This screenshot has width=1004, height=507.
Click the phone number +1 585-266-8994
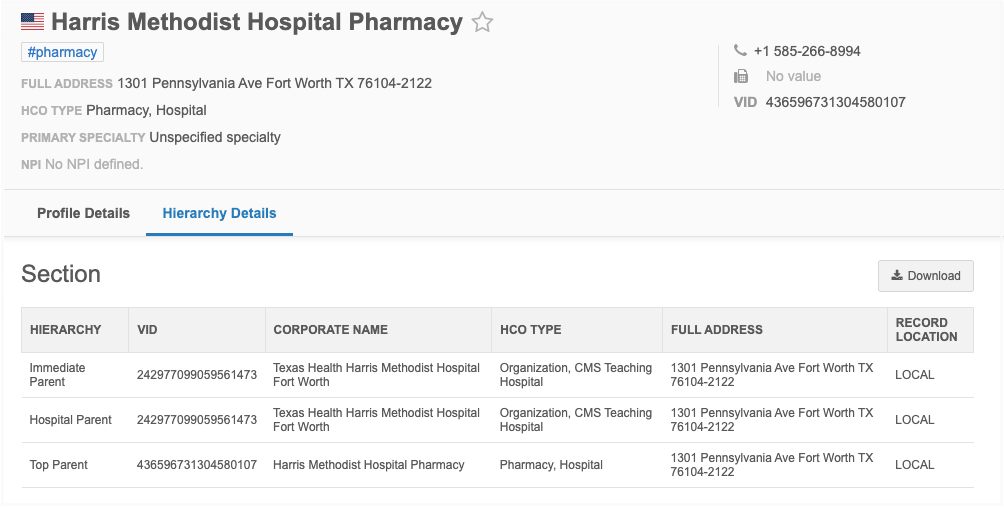[807, 51]
